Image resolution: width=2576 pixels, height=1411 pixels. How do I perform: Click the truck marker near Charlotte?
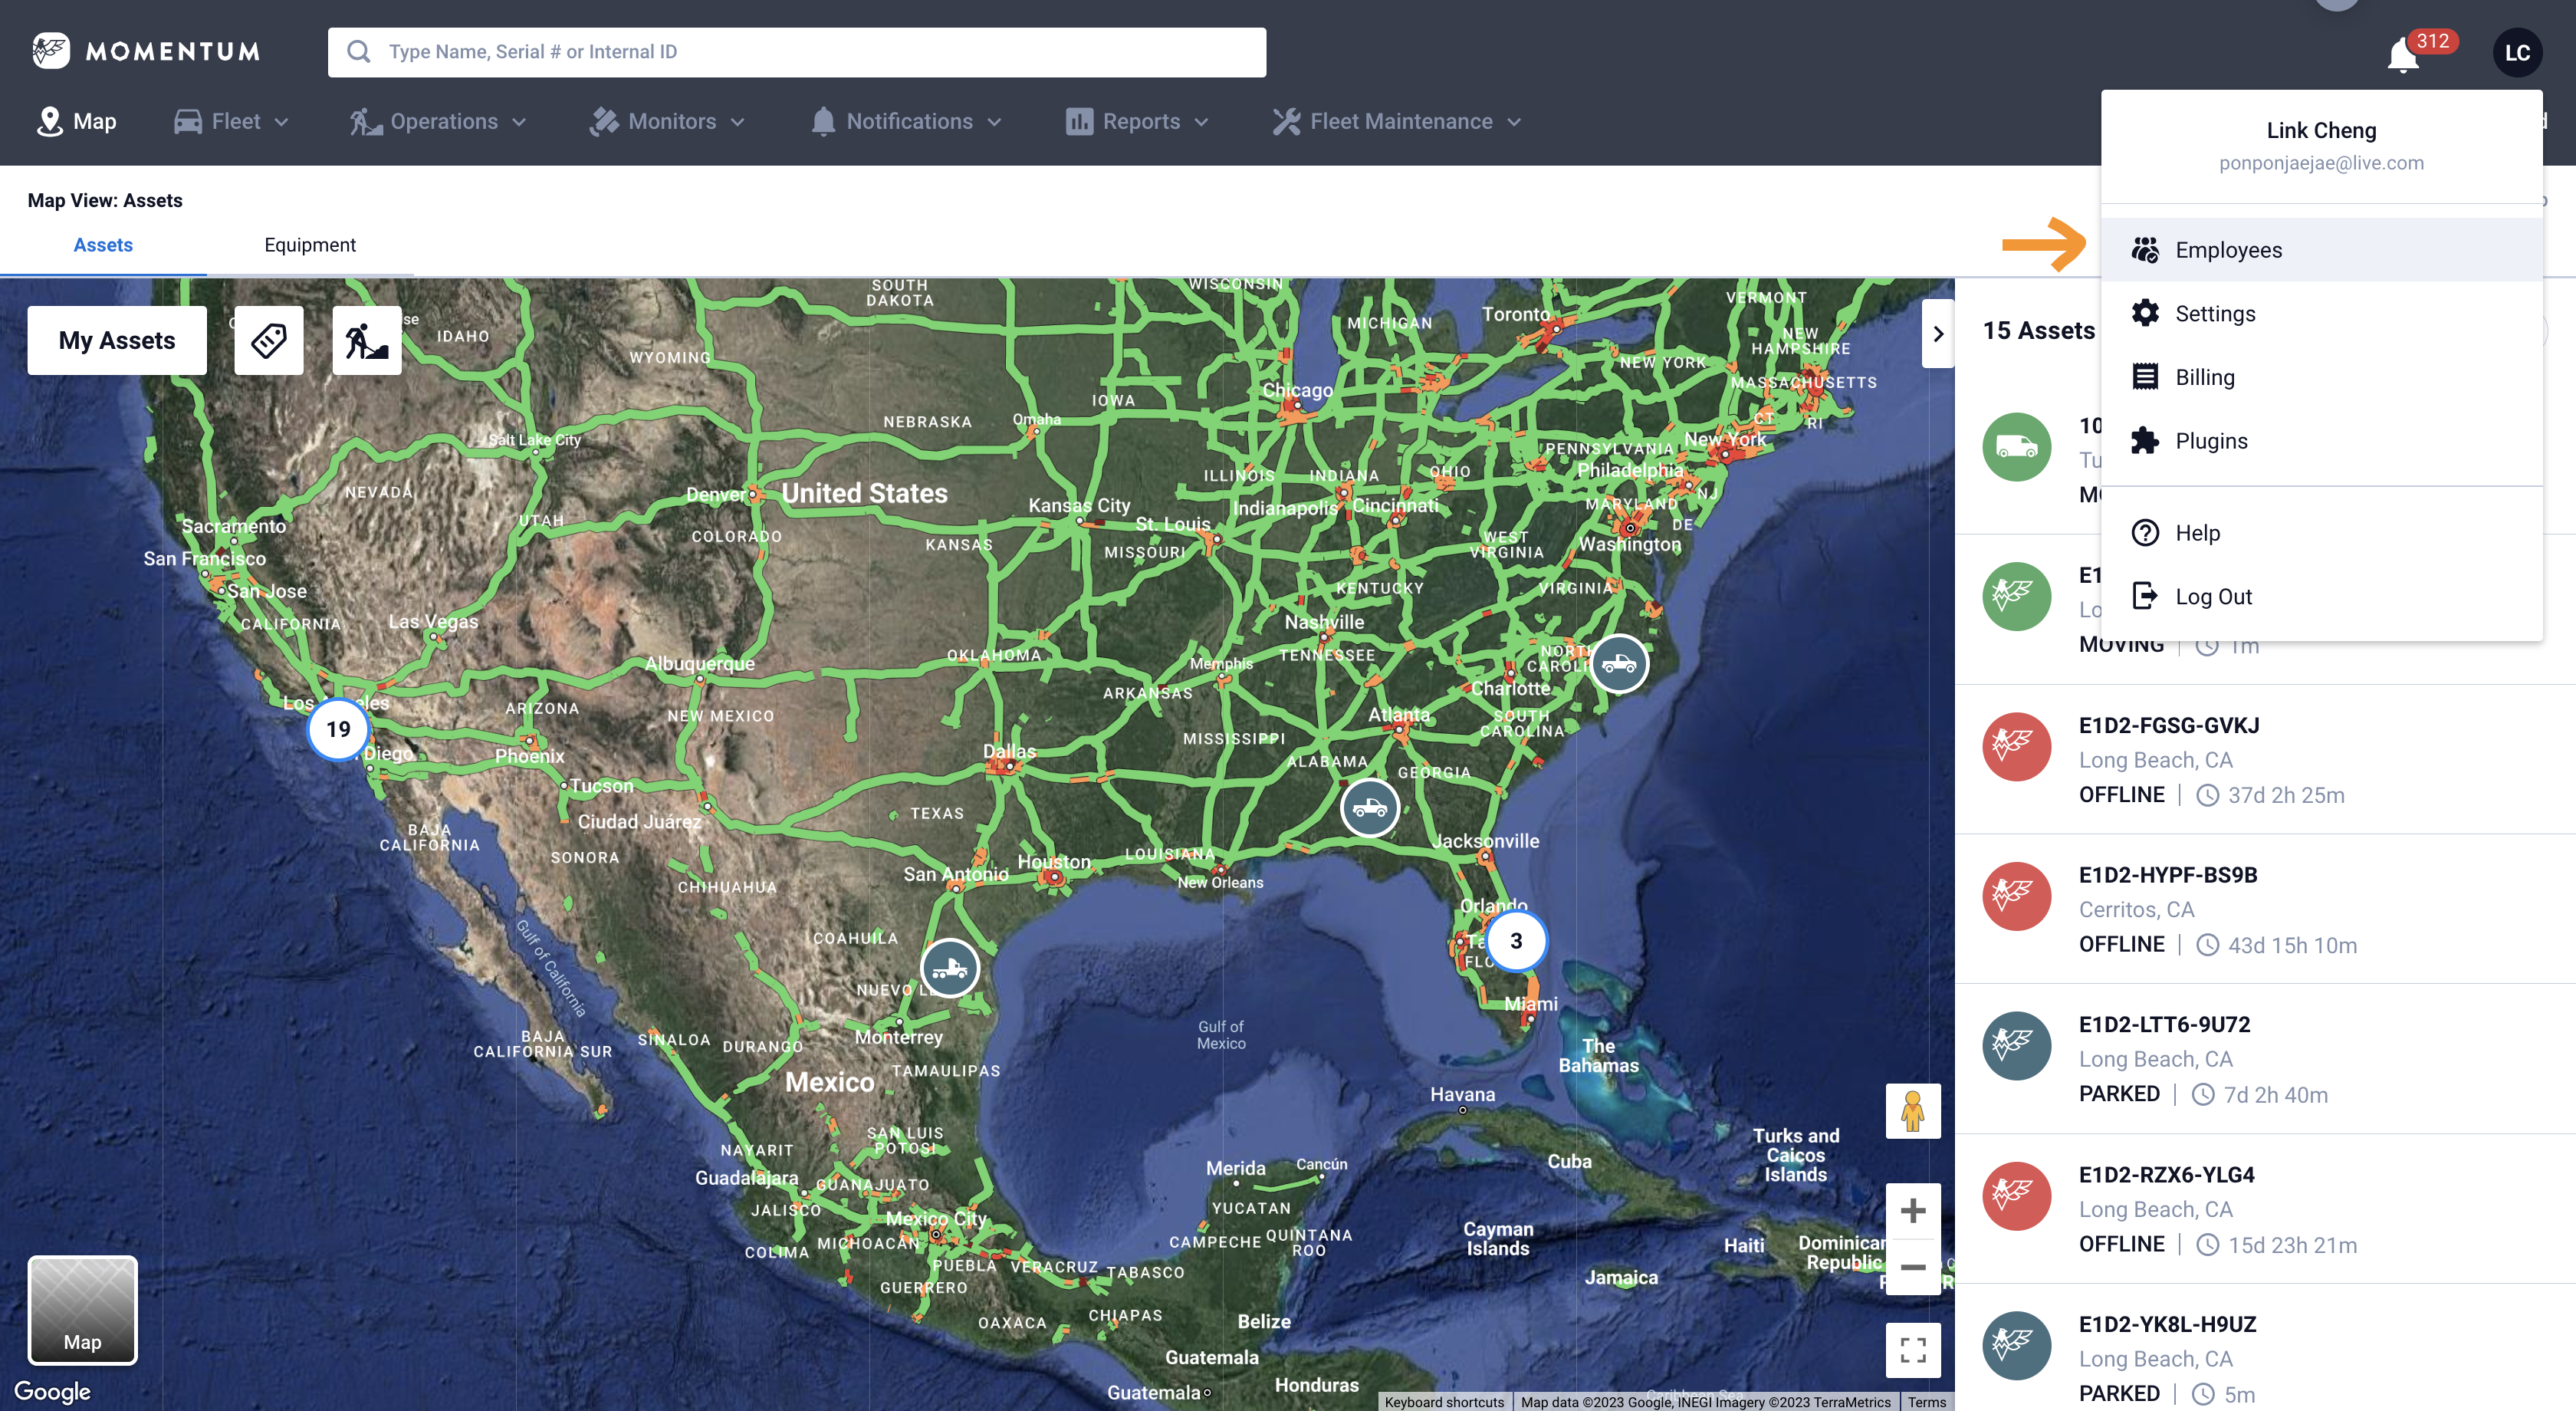[x=1620, y=663]
